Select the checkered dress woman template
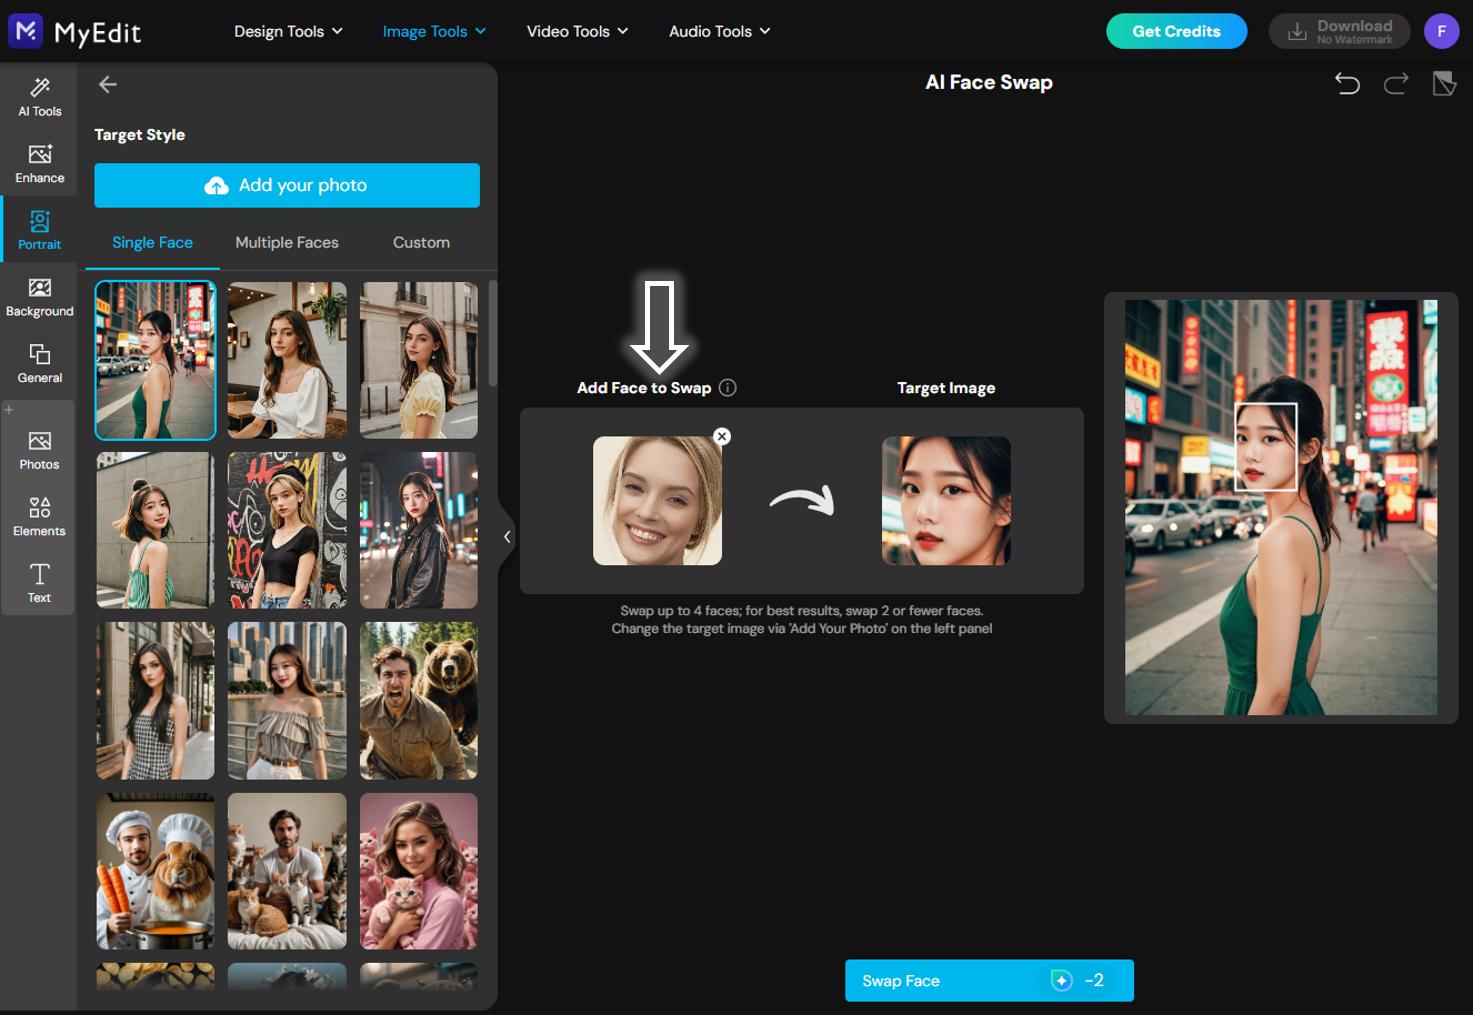The width and height of the screenshot is (1473, 1015). (x=155, y=701)
